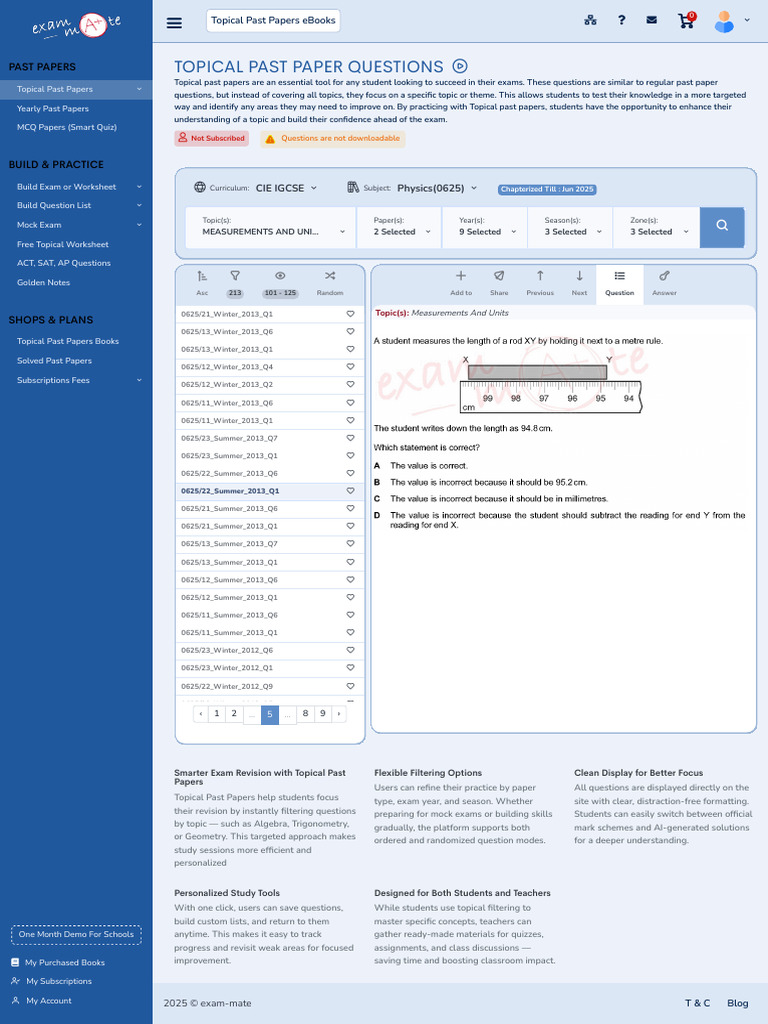Toggle heart for 0625/22_Summer_2013_Q1
The width and height of the screenshot is (768, 1024).
coord(350,491)
